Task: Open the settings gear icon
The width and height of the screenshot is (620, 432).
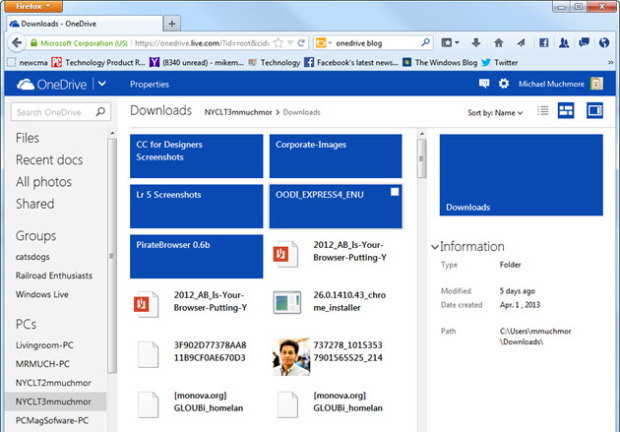Action: point(503,84)
